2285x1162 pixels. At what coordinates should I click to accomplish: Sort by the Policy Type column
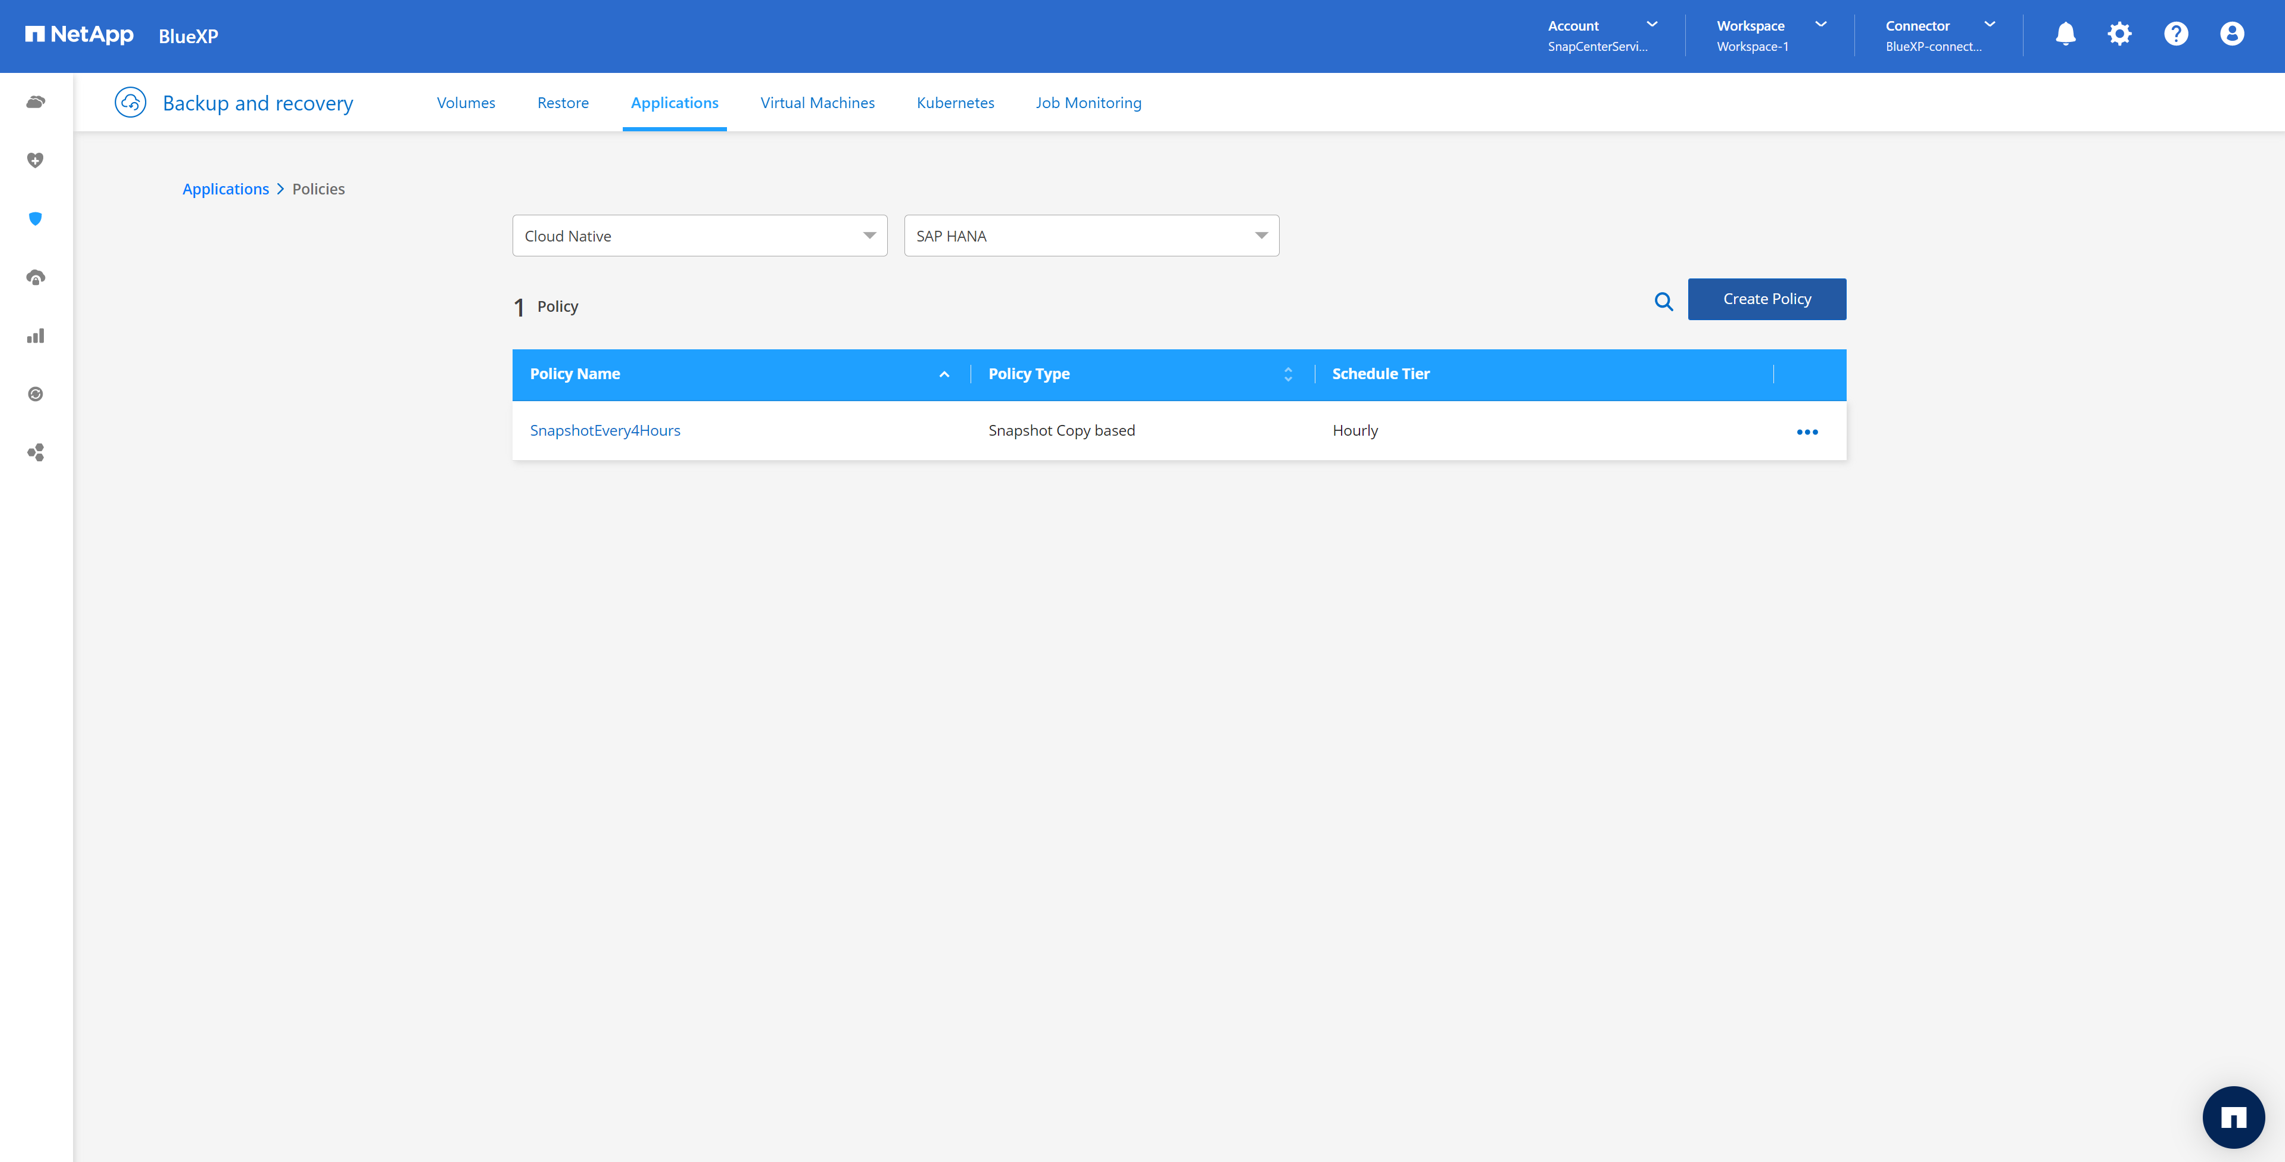click(1287, 374)
